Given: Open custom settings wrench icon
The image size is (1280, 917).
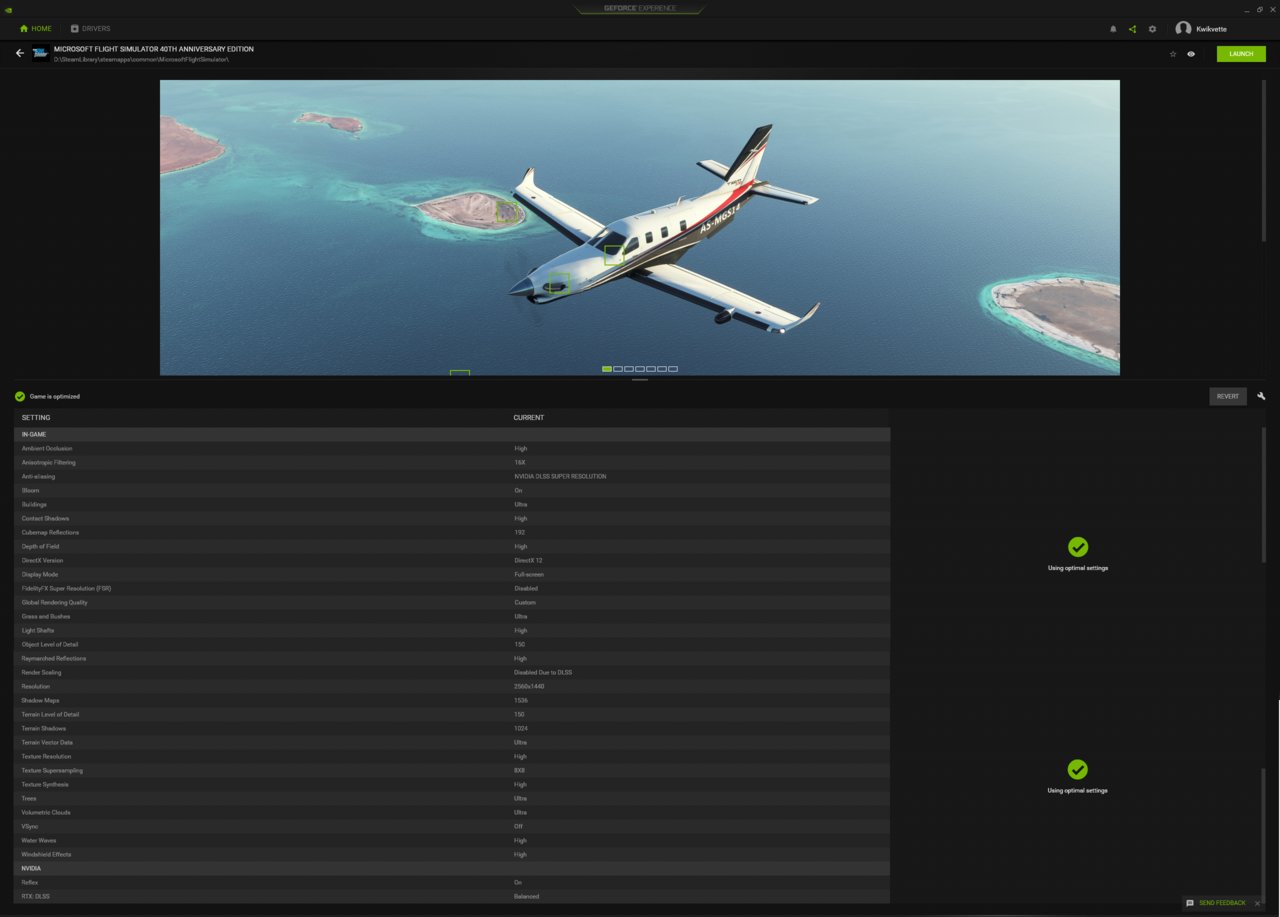Looking at the screenshot, I should coord(1261,396).
